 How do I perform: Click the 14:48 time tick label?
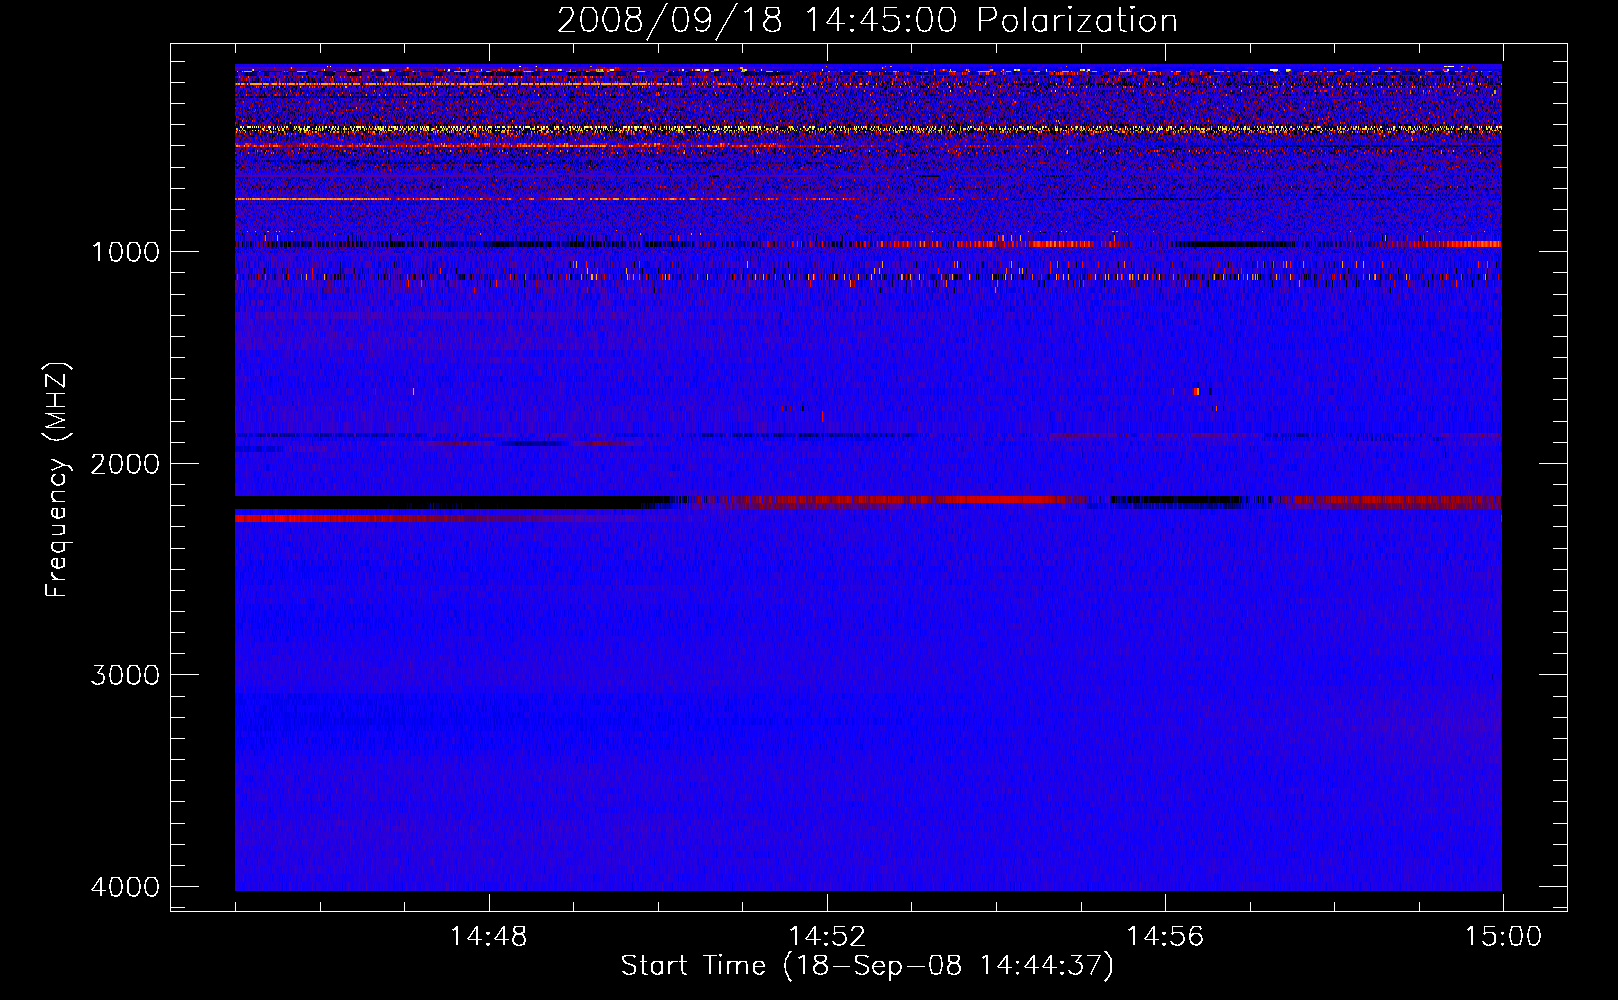488,937
